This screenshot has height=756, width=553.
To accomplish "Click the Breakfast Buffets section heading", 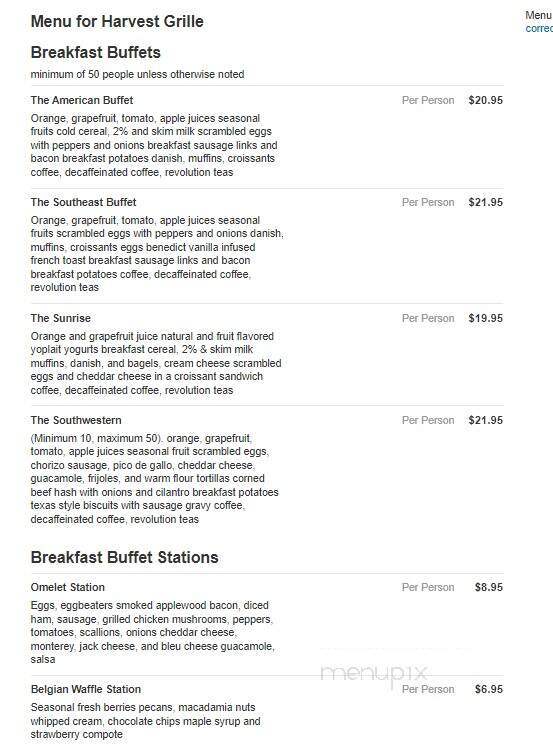I will click(95, 53).
